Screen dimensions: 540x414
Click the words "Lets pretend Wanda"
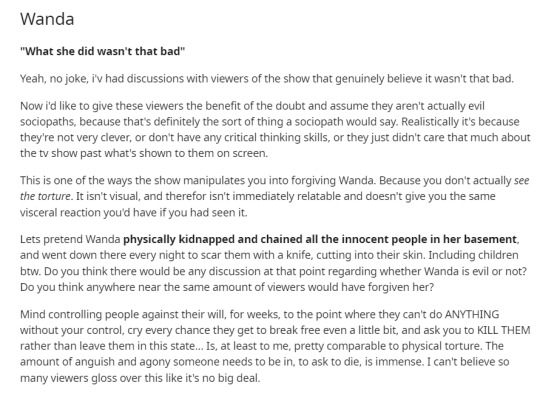[70, 239]
